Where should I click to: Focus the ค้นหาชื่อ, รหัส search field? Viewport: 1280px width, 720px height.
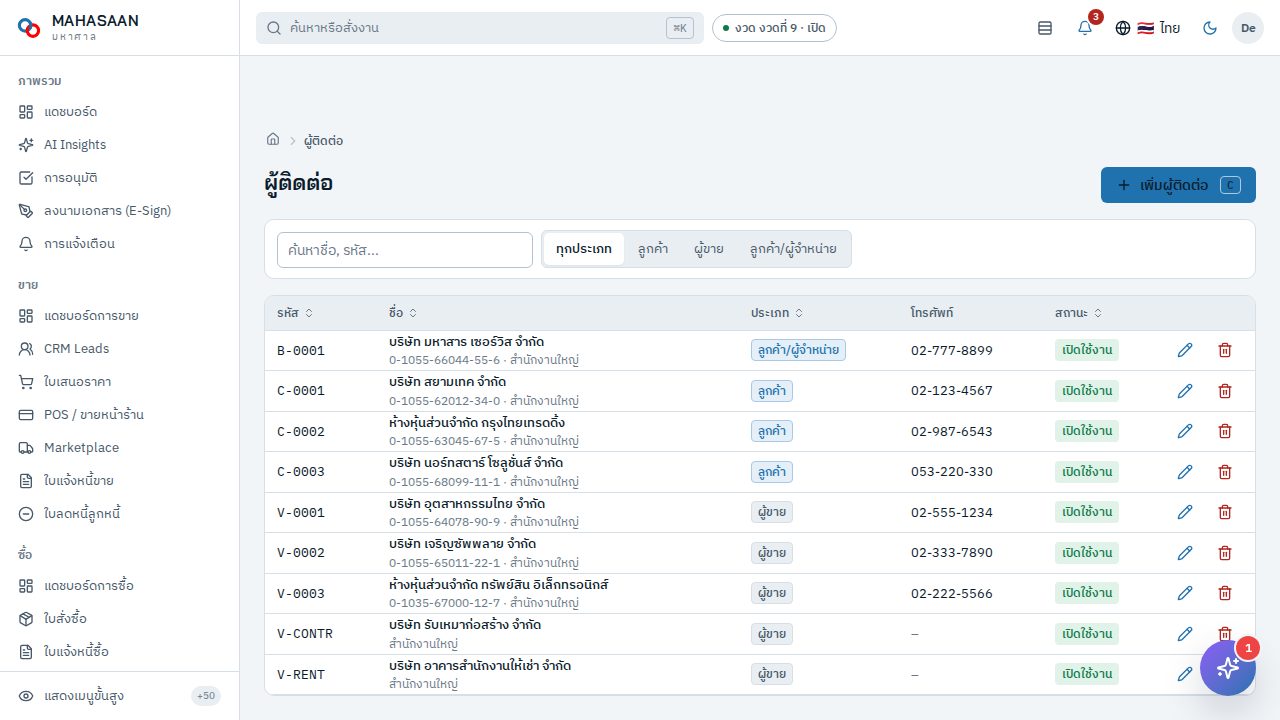point(405,250)
